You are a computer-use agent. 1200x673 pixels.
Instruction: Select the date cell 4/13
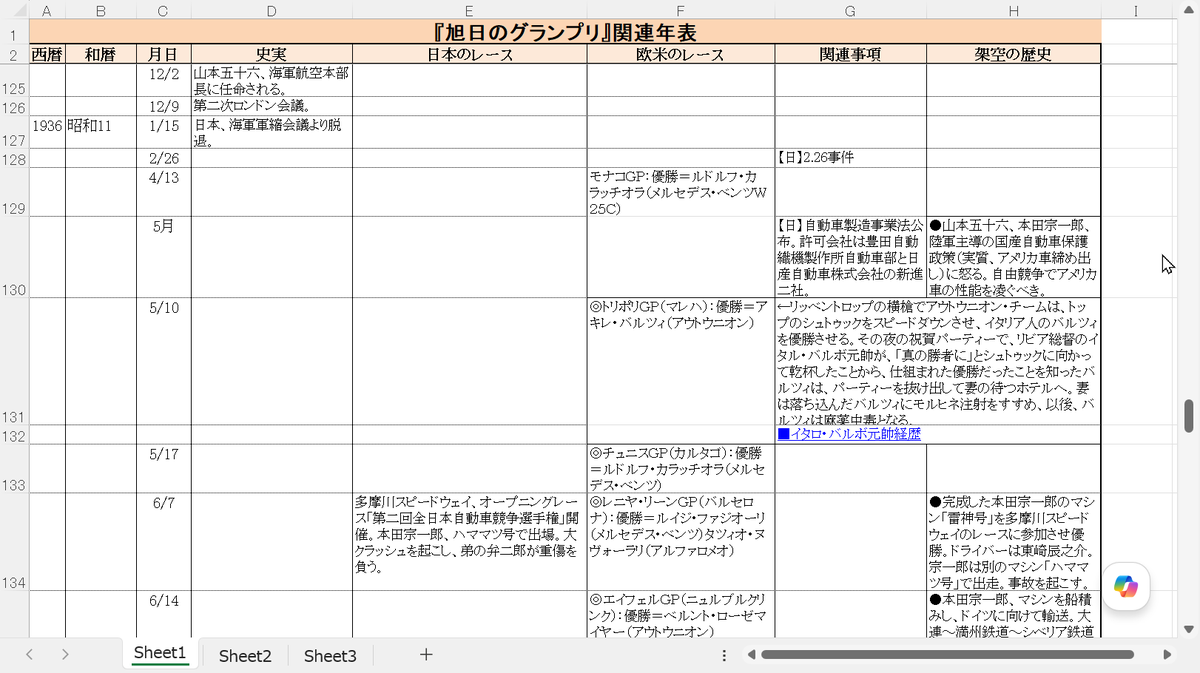coord(164,192)
